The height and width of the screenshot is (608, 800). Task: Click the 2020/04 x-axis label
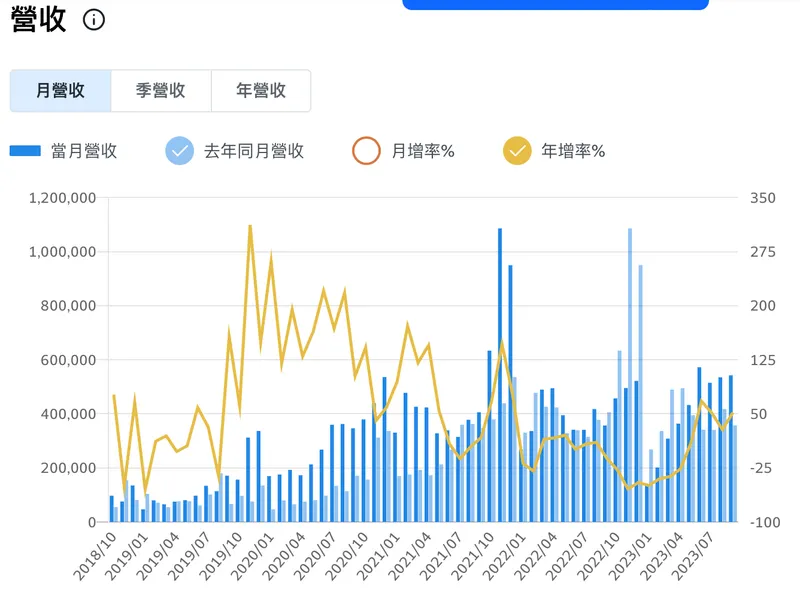point(284,556)
